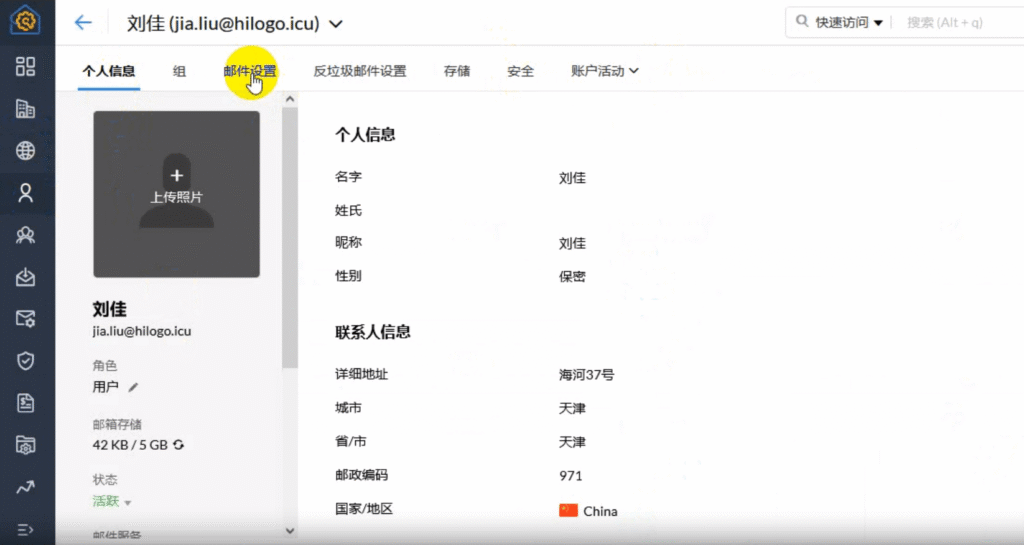1024x545 pixels.
Task: Click the back arrow beside 刘佳
Action: point(83,22)
